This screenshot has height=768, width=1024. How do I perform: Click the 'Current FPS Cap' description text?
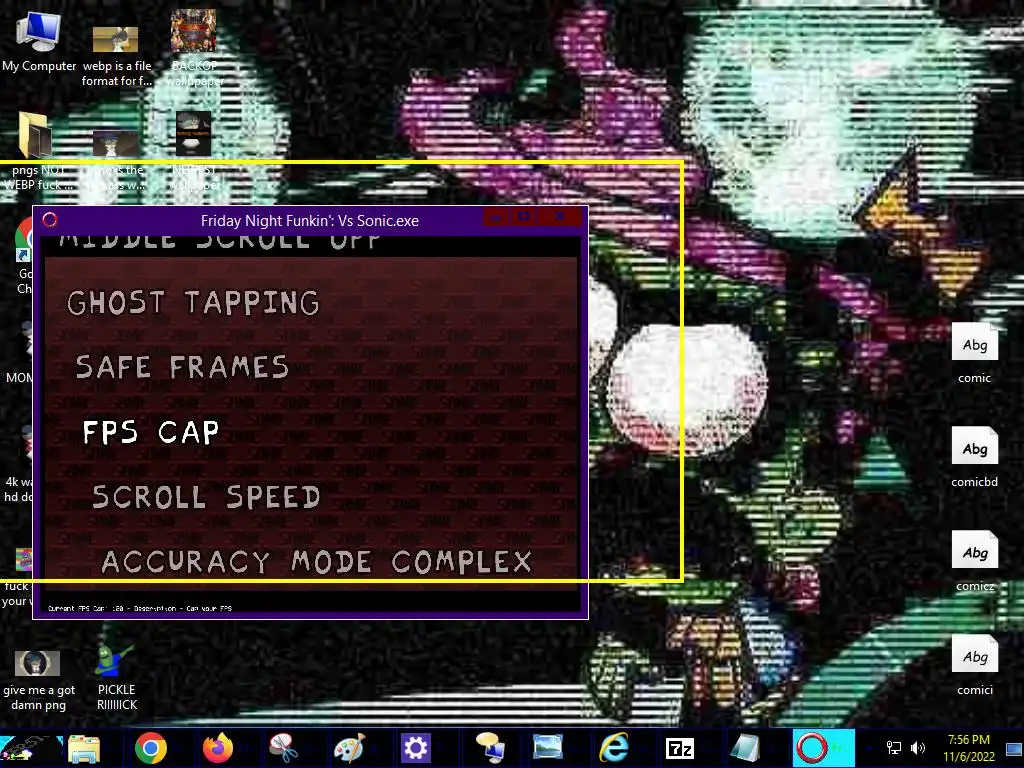click(x=140, y=609)
